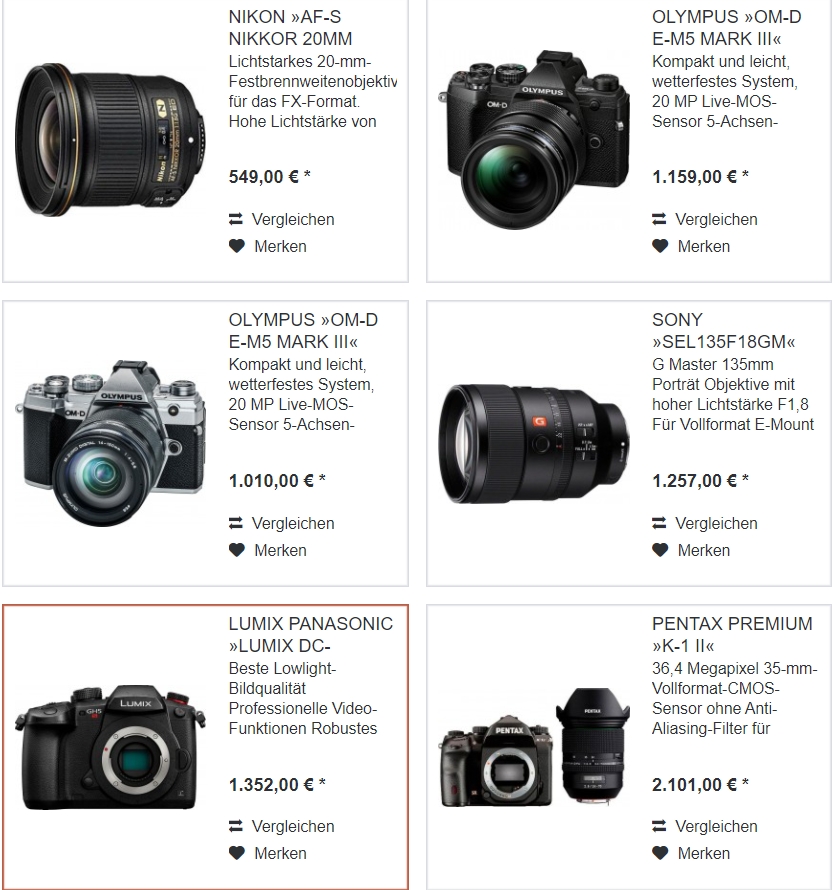Click compare arrows icon for Pentax K-1 II
Screen dimensions: 838x890
(659, 826)
